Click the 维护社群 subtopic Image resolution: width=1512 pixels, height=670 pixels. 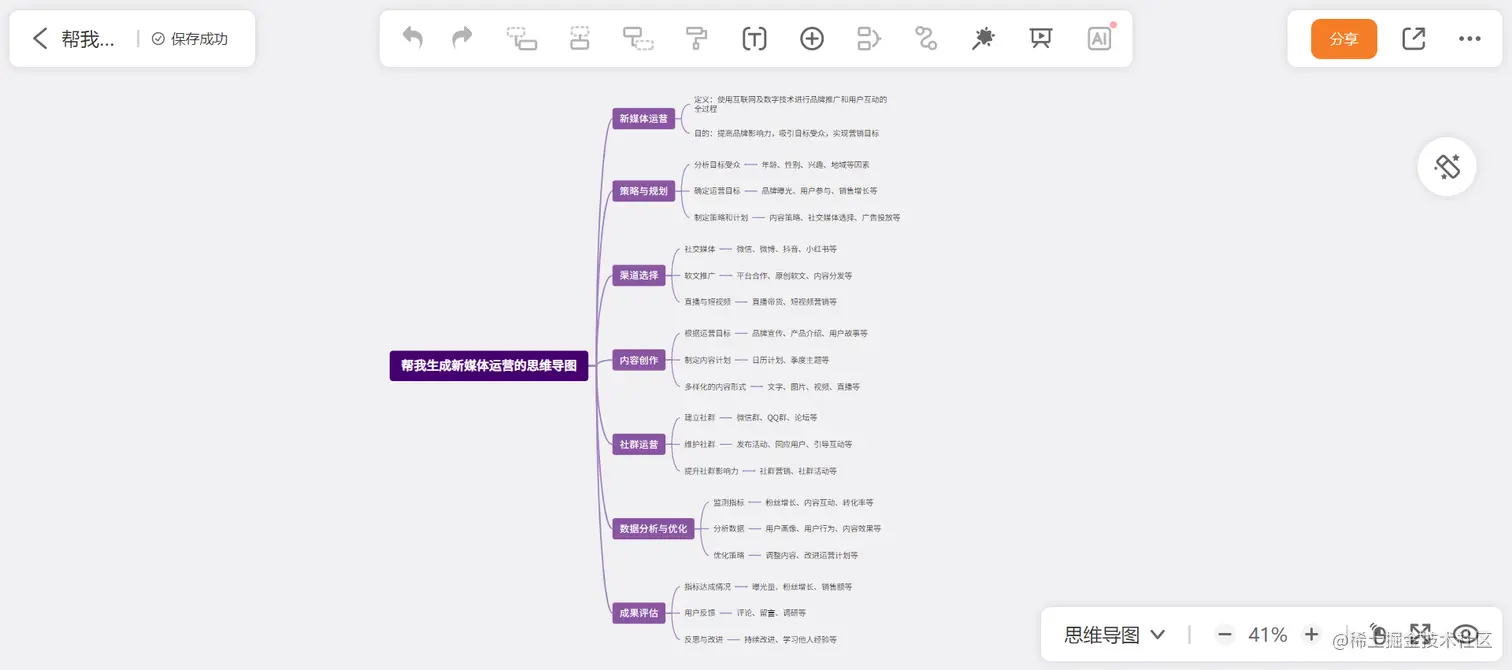[700, 444]
